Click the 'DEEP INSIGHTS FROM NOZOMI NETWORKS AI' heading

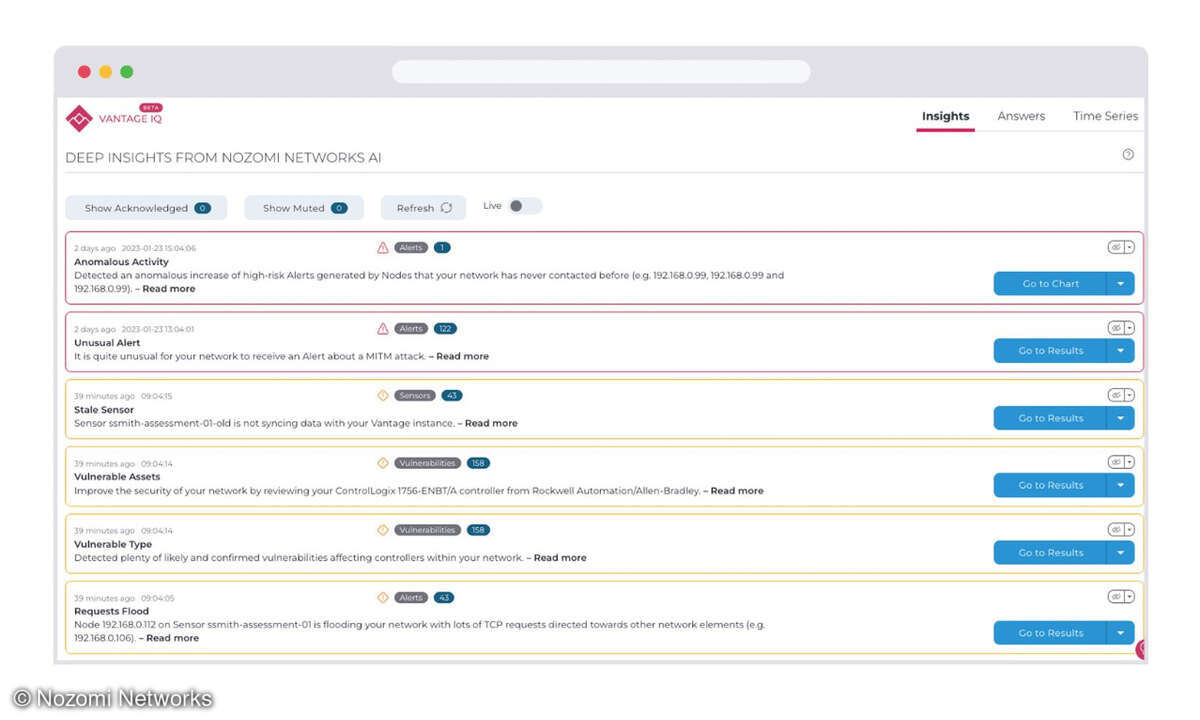coord(223,158)
